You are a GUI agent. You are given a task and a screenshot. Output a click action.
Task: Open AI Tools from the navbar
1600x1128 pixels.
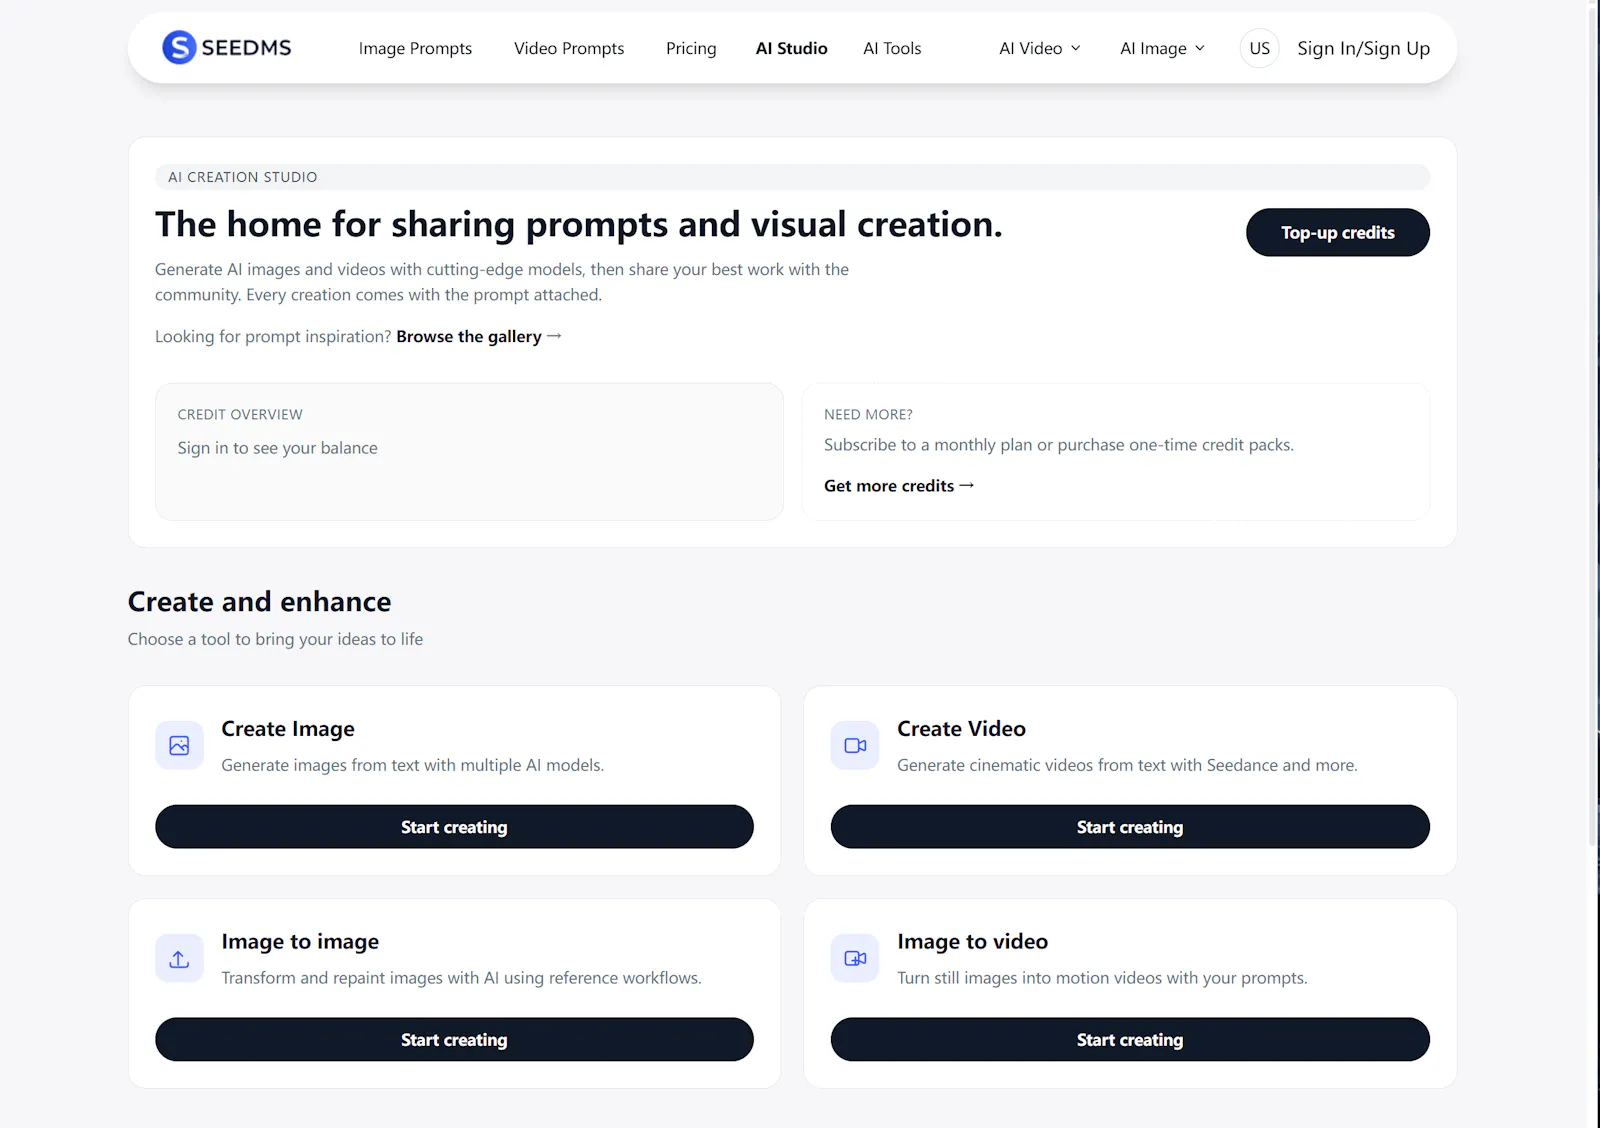click(892, 48)
